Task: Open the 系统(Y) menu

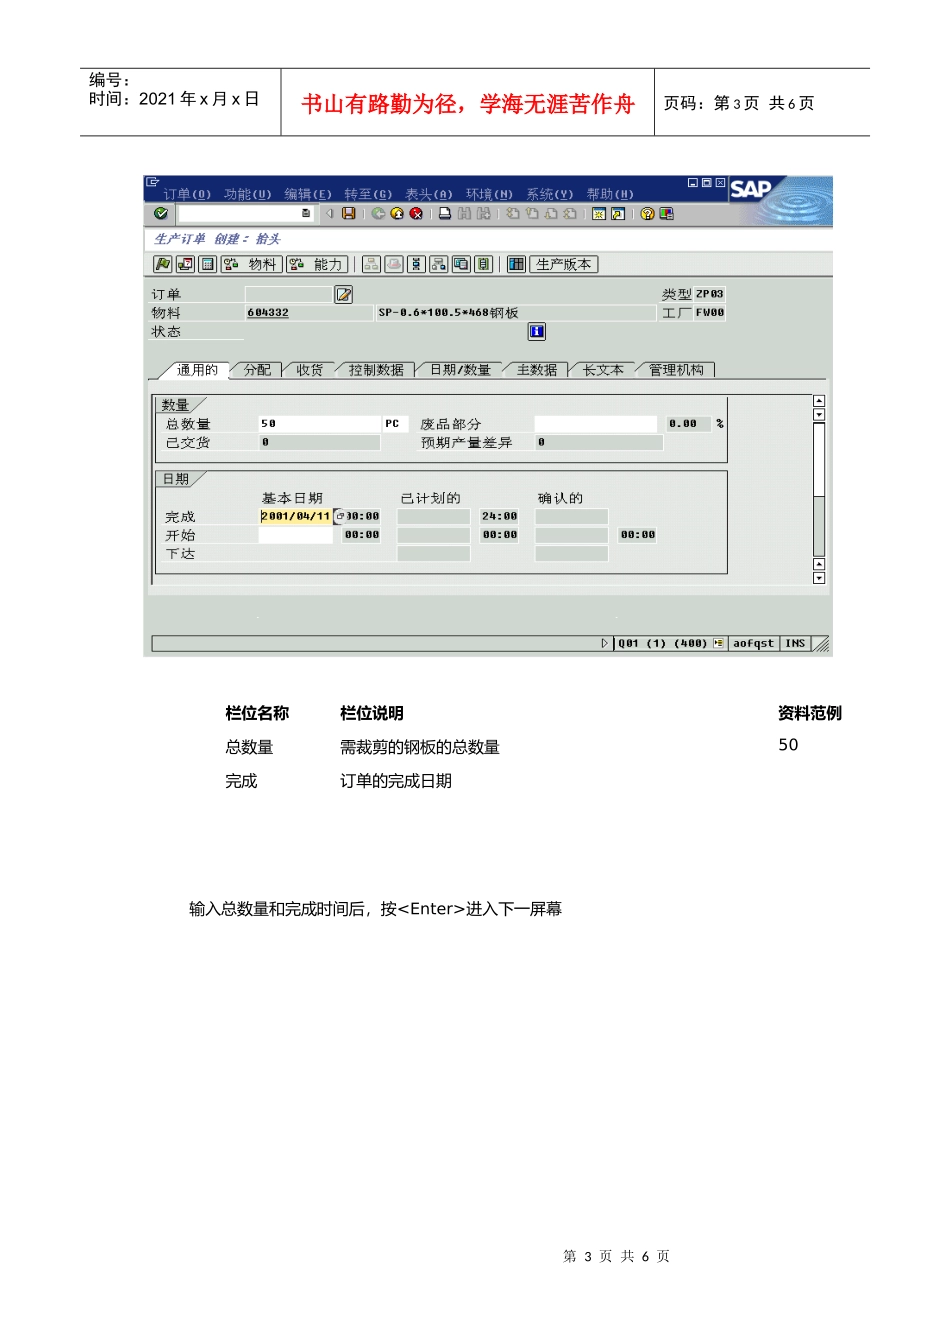Action: tap(549, 194)
